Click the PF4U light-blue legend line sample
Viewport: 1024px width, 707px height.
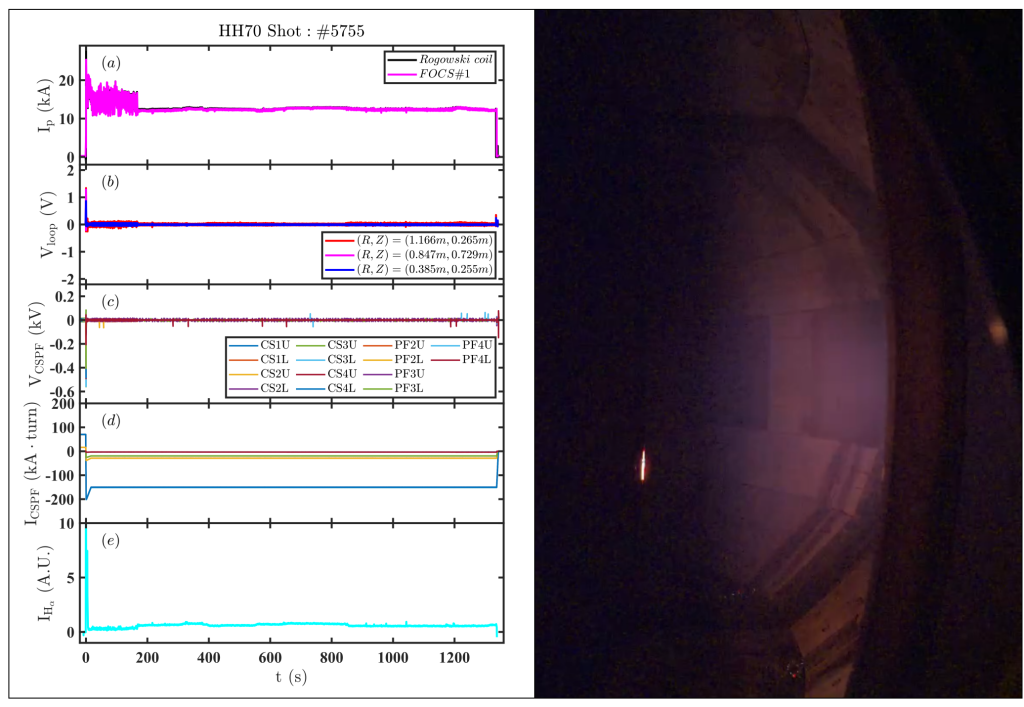pyautogui.click(x=446, y=345)
